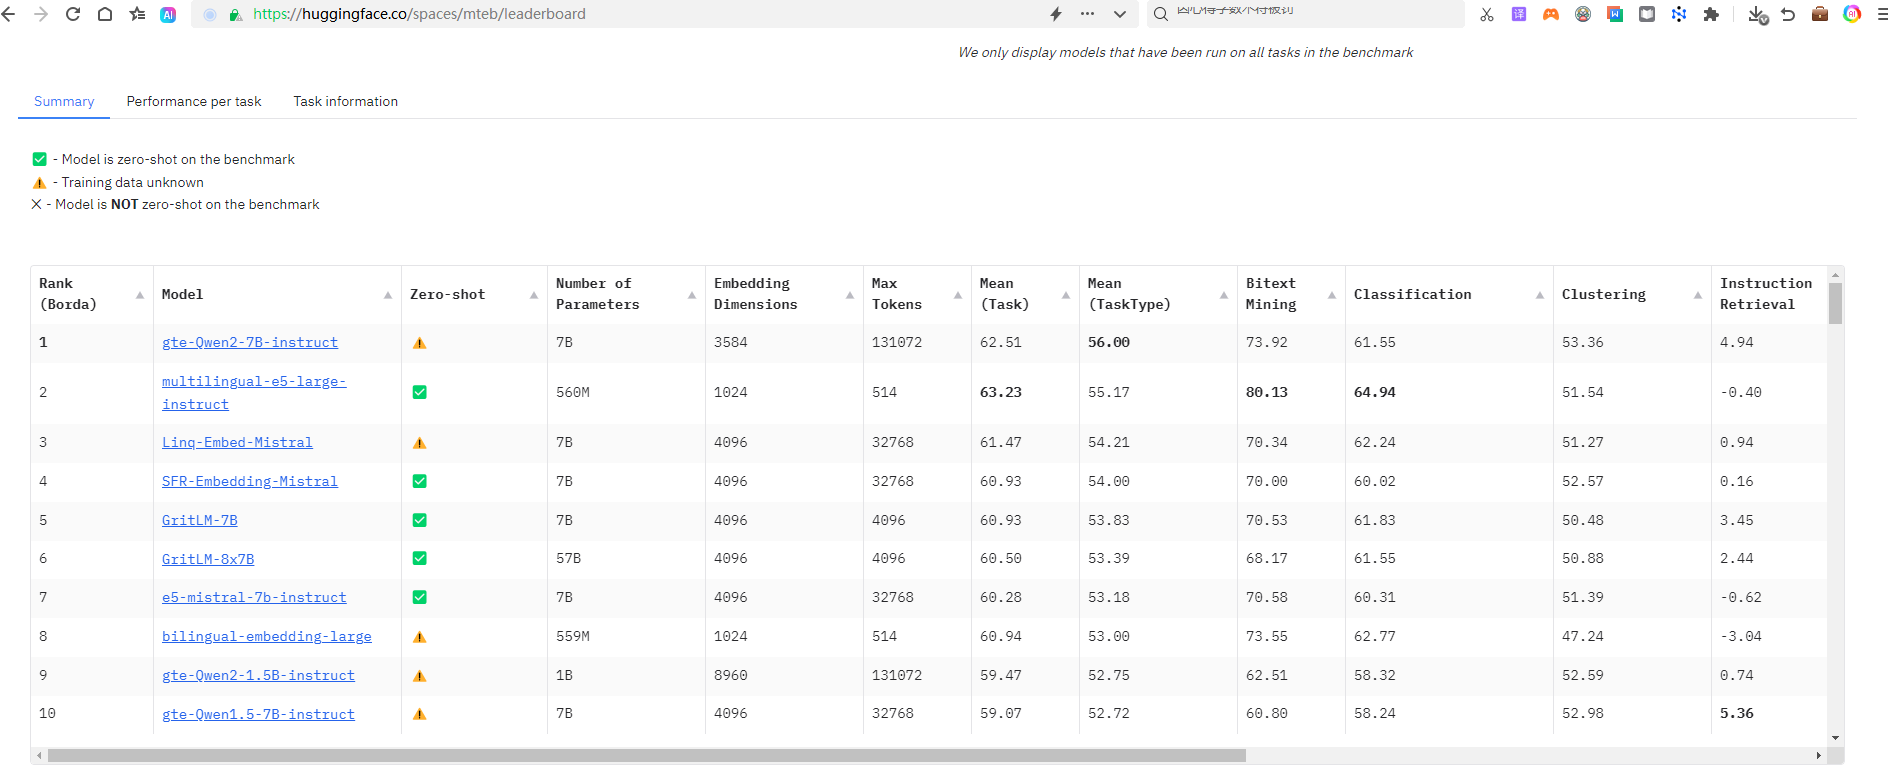Click the round avatar face extension icon
Image resolution: width=1888 pixels, height=774 pixels.
1583,14
